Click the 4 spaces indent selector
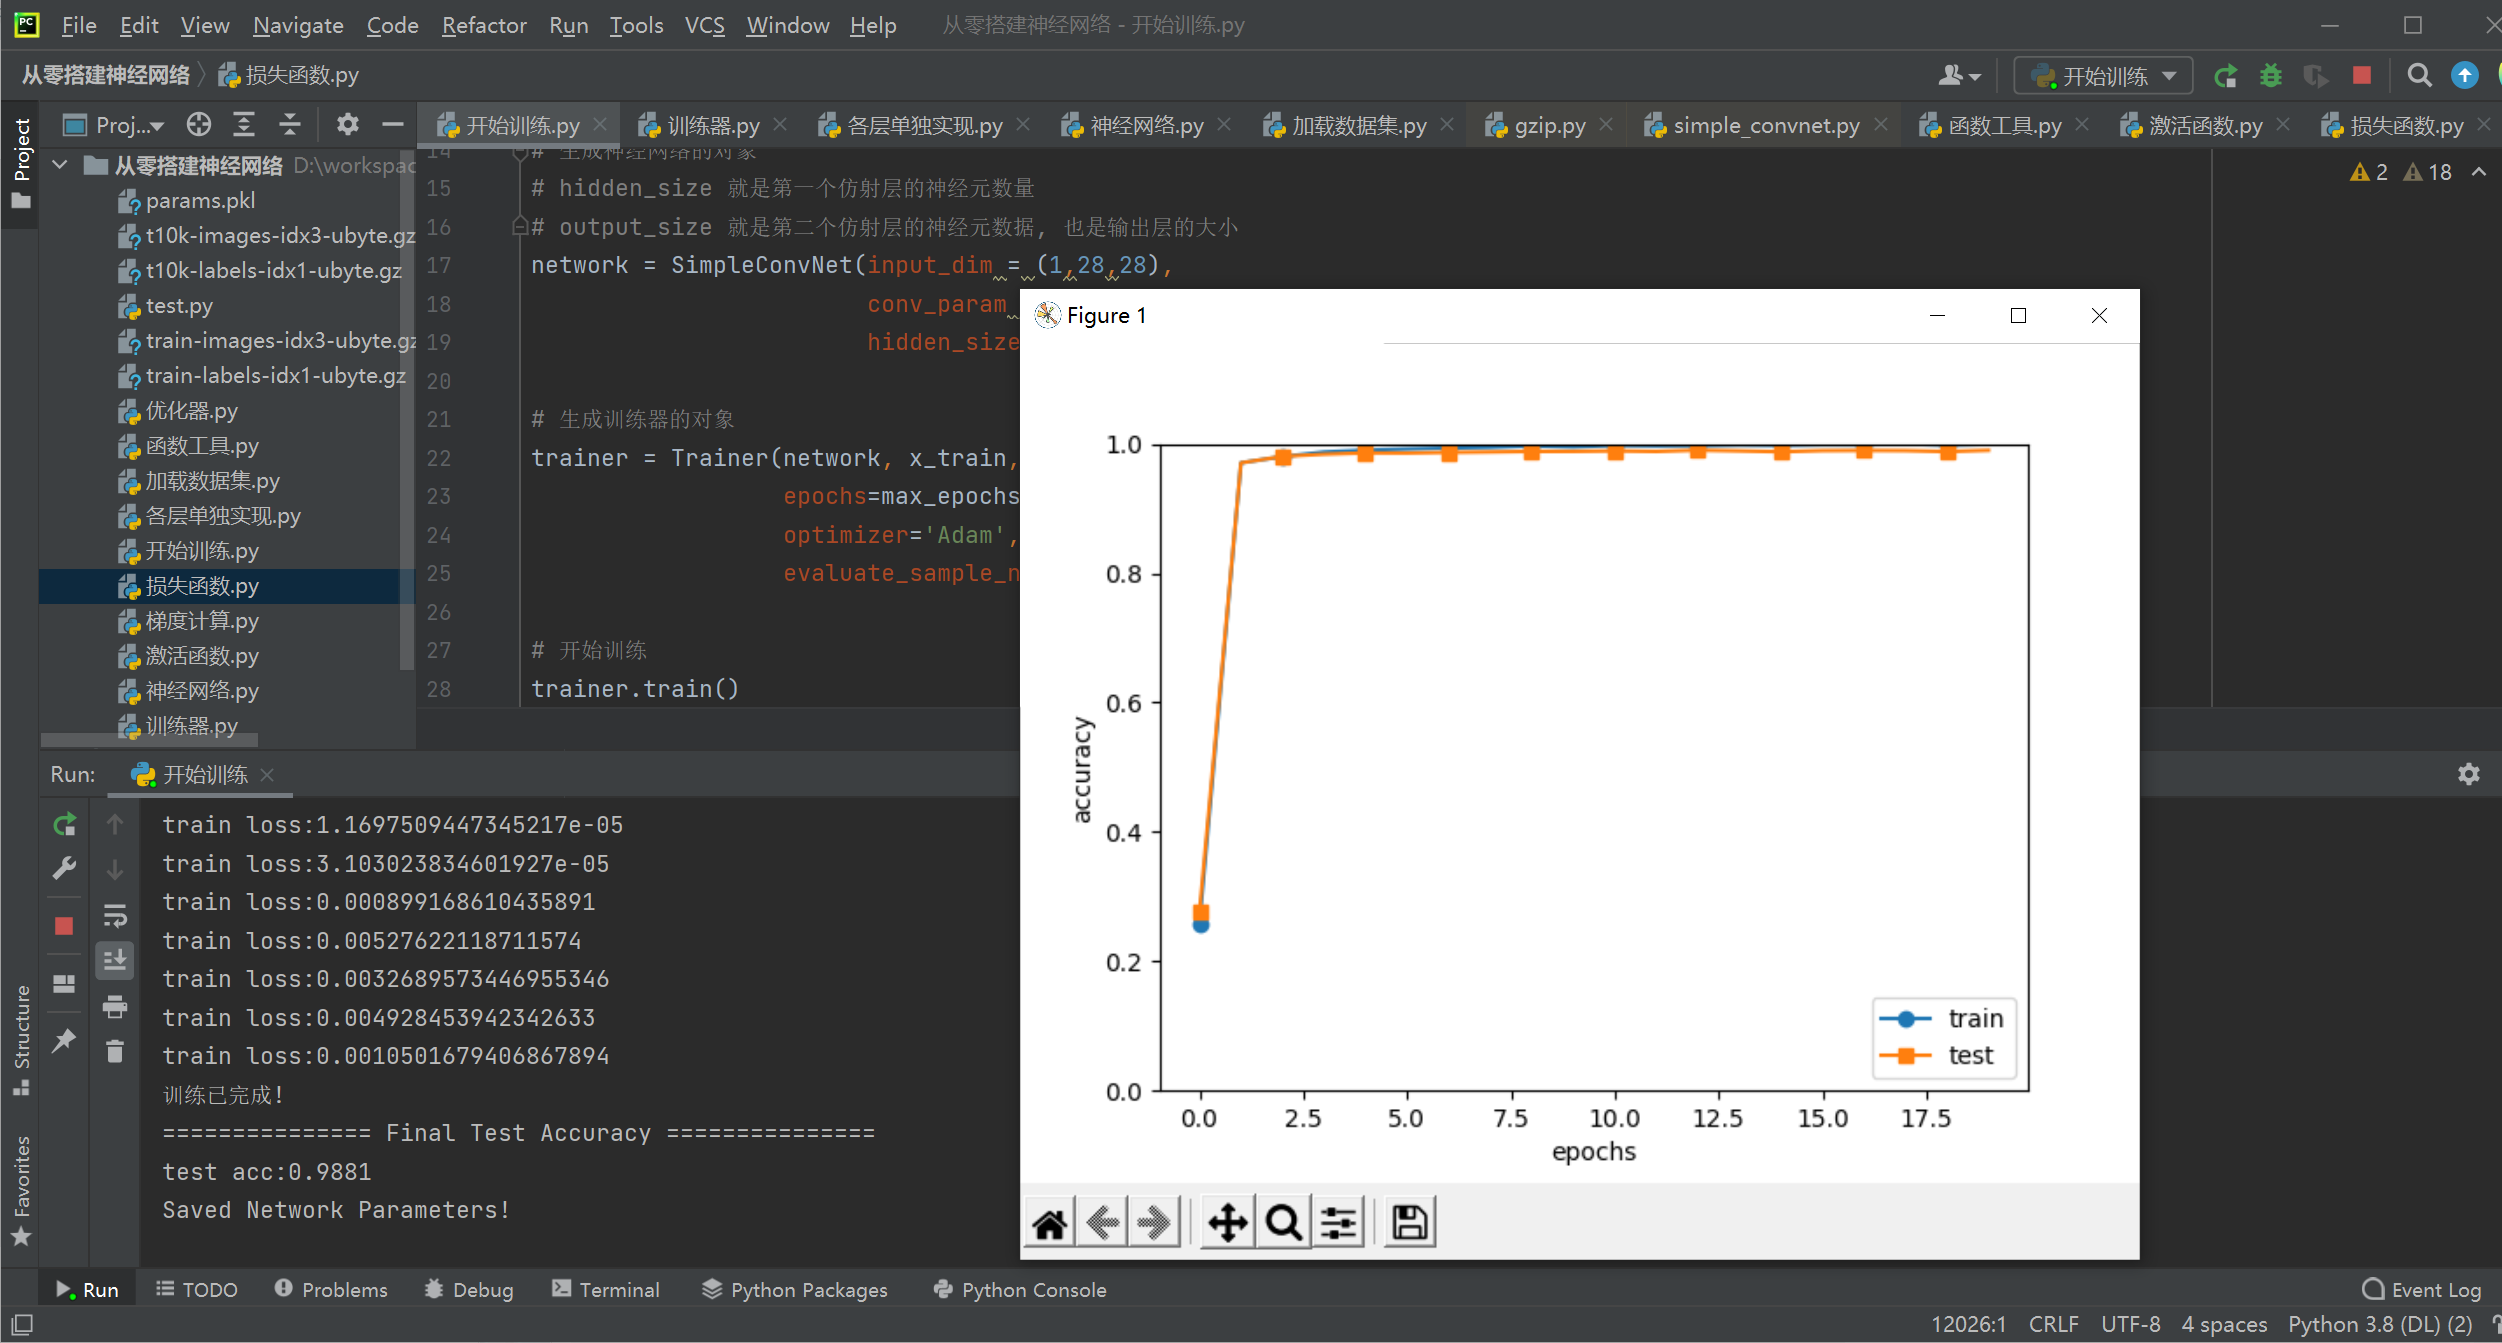This screenshot has height=1343, width=2502. pos(2224,1324)
